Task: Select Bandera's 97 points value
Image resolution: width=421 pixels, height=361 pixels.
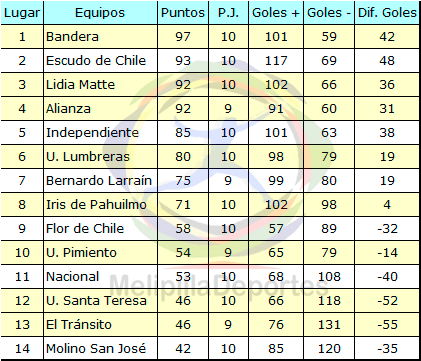Action: [183, 37]
